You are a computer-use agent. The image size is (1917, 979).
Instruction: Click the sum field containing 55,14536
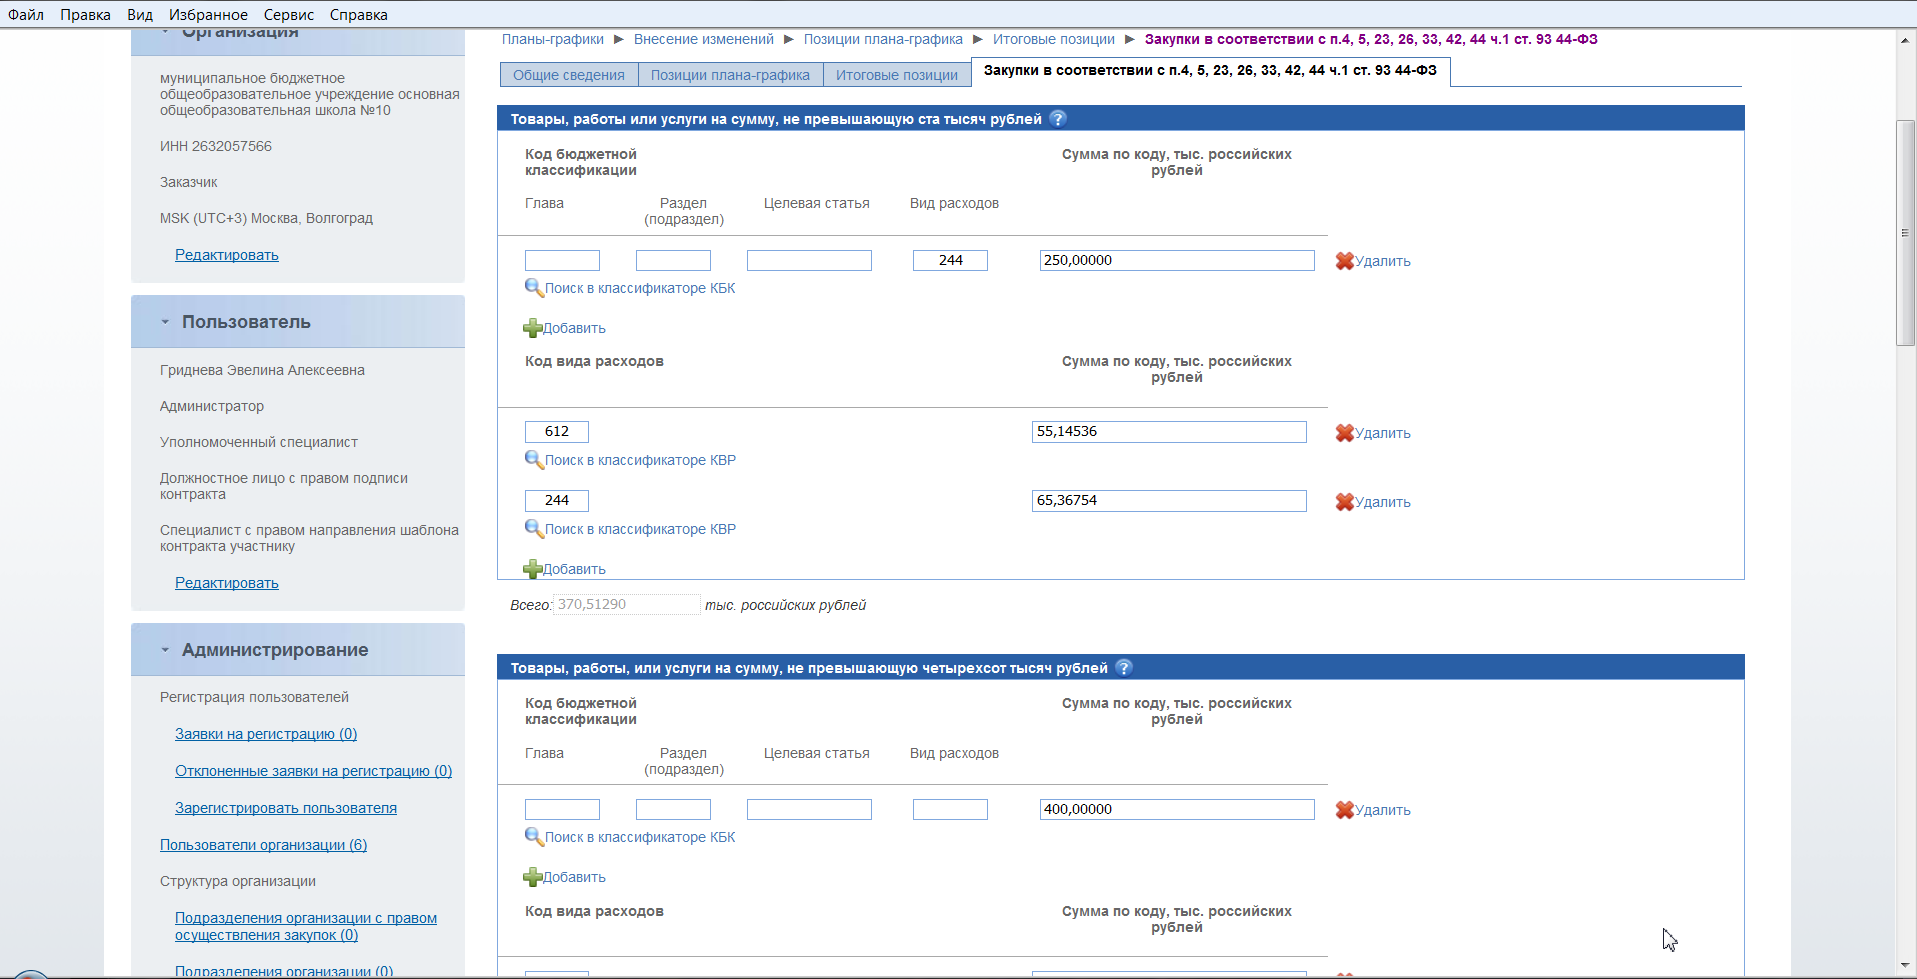1168,432
